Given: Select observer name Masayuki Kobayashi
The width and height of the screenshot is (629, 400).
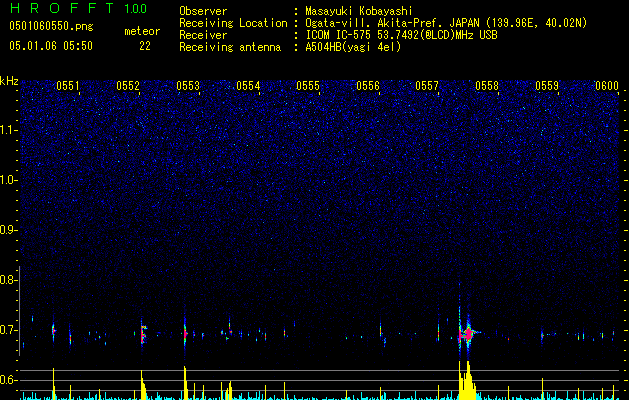Looking at the screenshot, I should coord(359,11).
